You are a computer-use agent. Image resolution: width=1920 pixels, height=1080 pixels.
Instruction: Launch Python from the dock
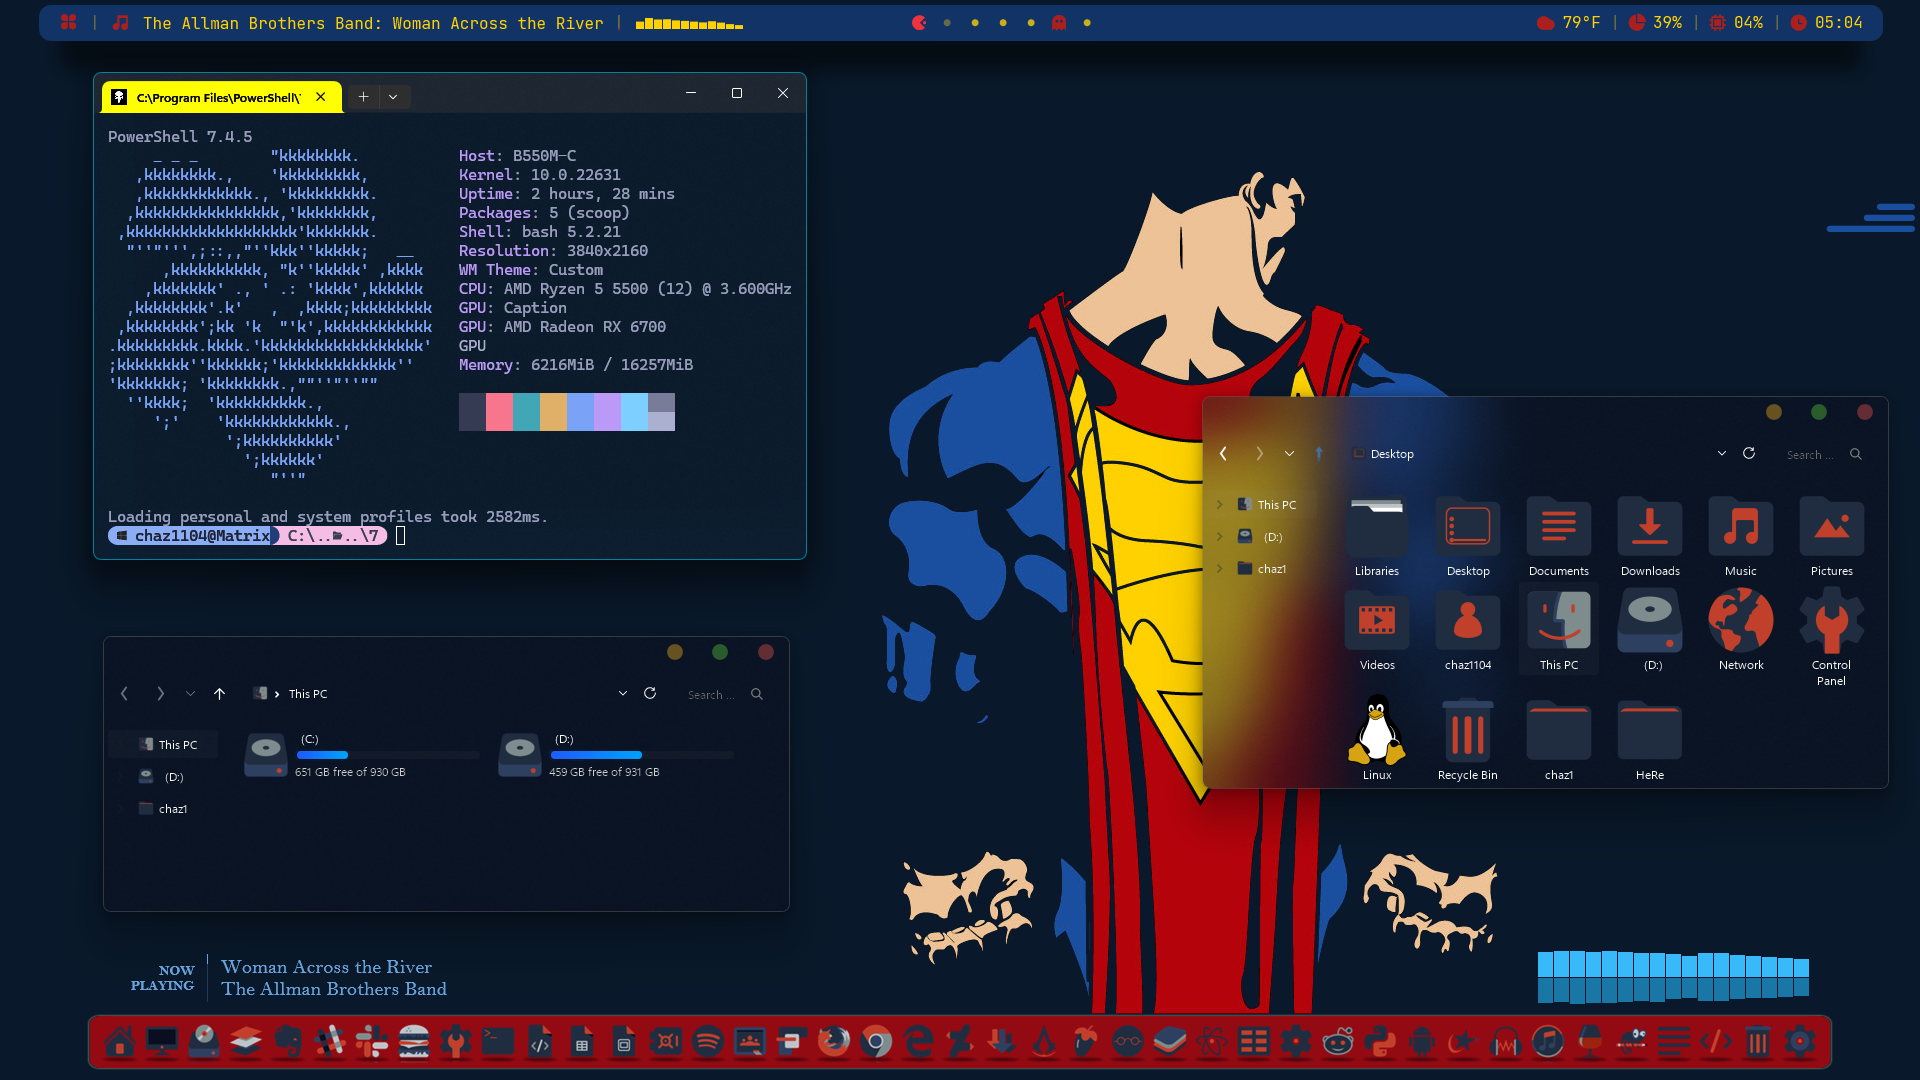[1380, 1042]
